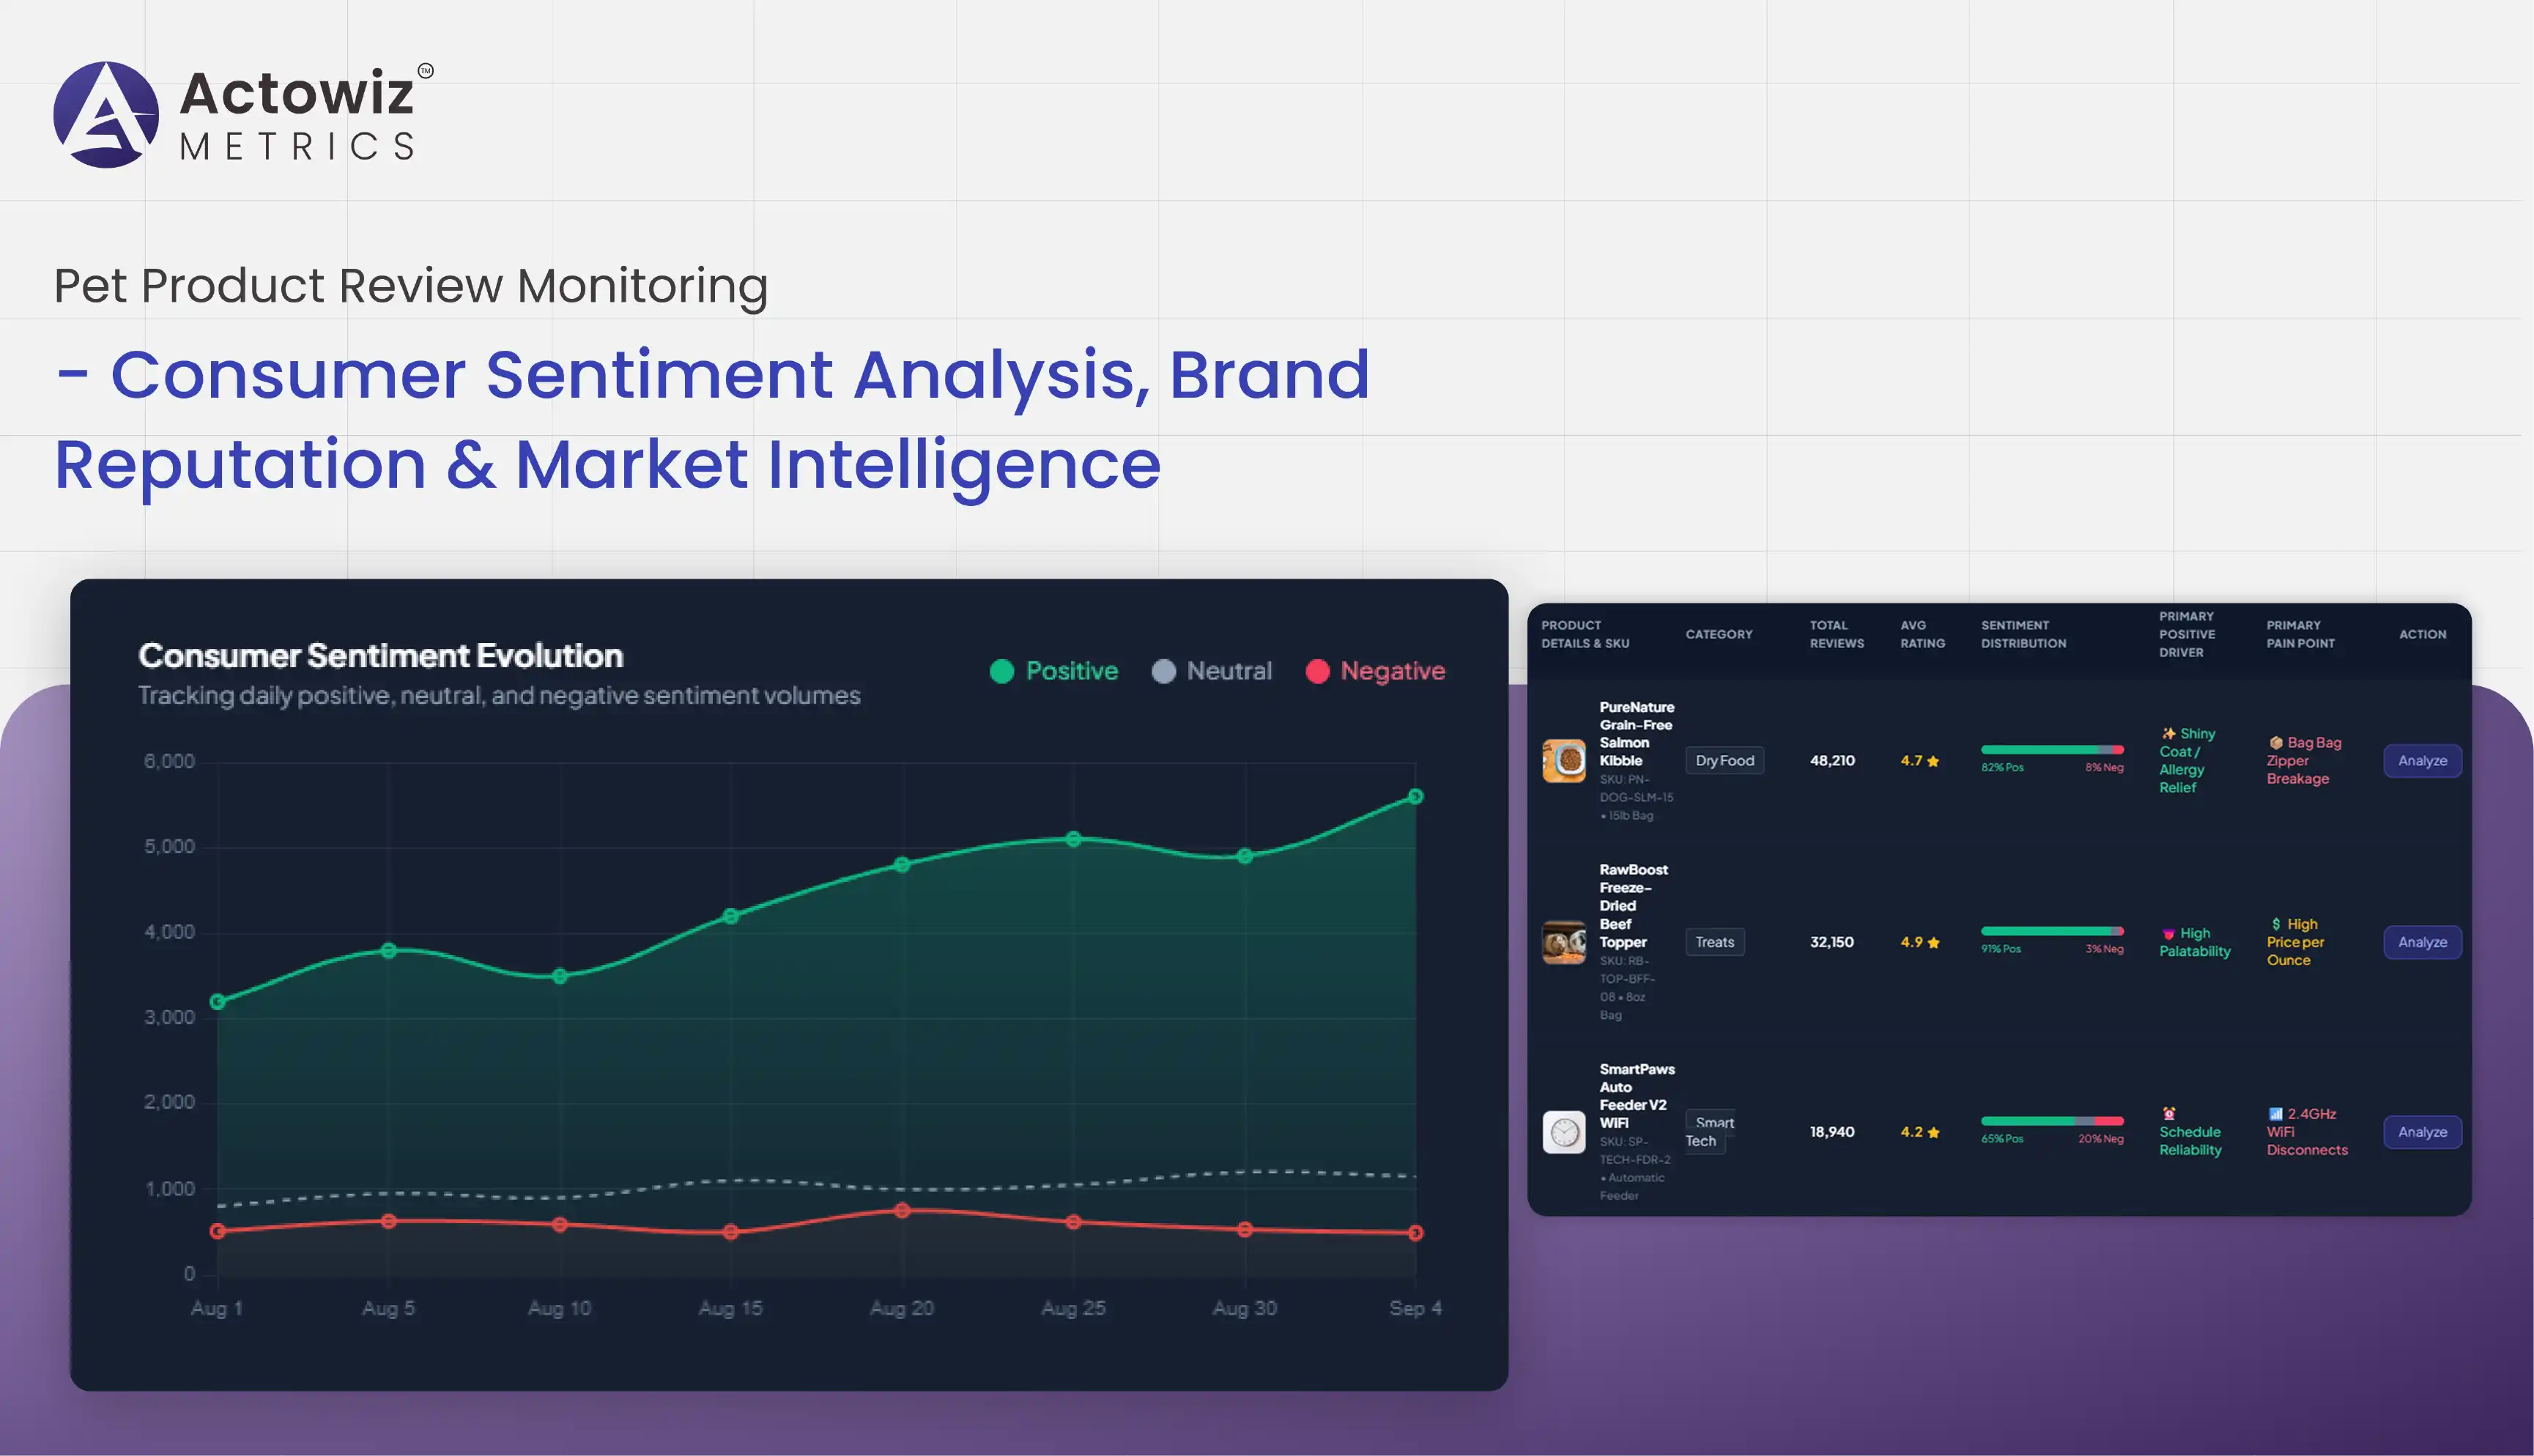Click the sentiment bar showing 65% Pos
This screenshot has height=1456, width=2534.
(2052, 1121)
